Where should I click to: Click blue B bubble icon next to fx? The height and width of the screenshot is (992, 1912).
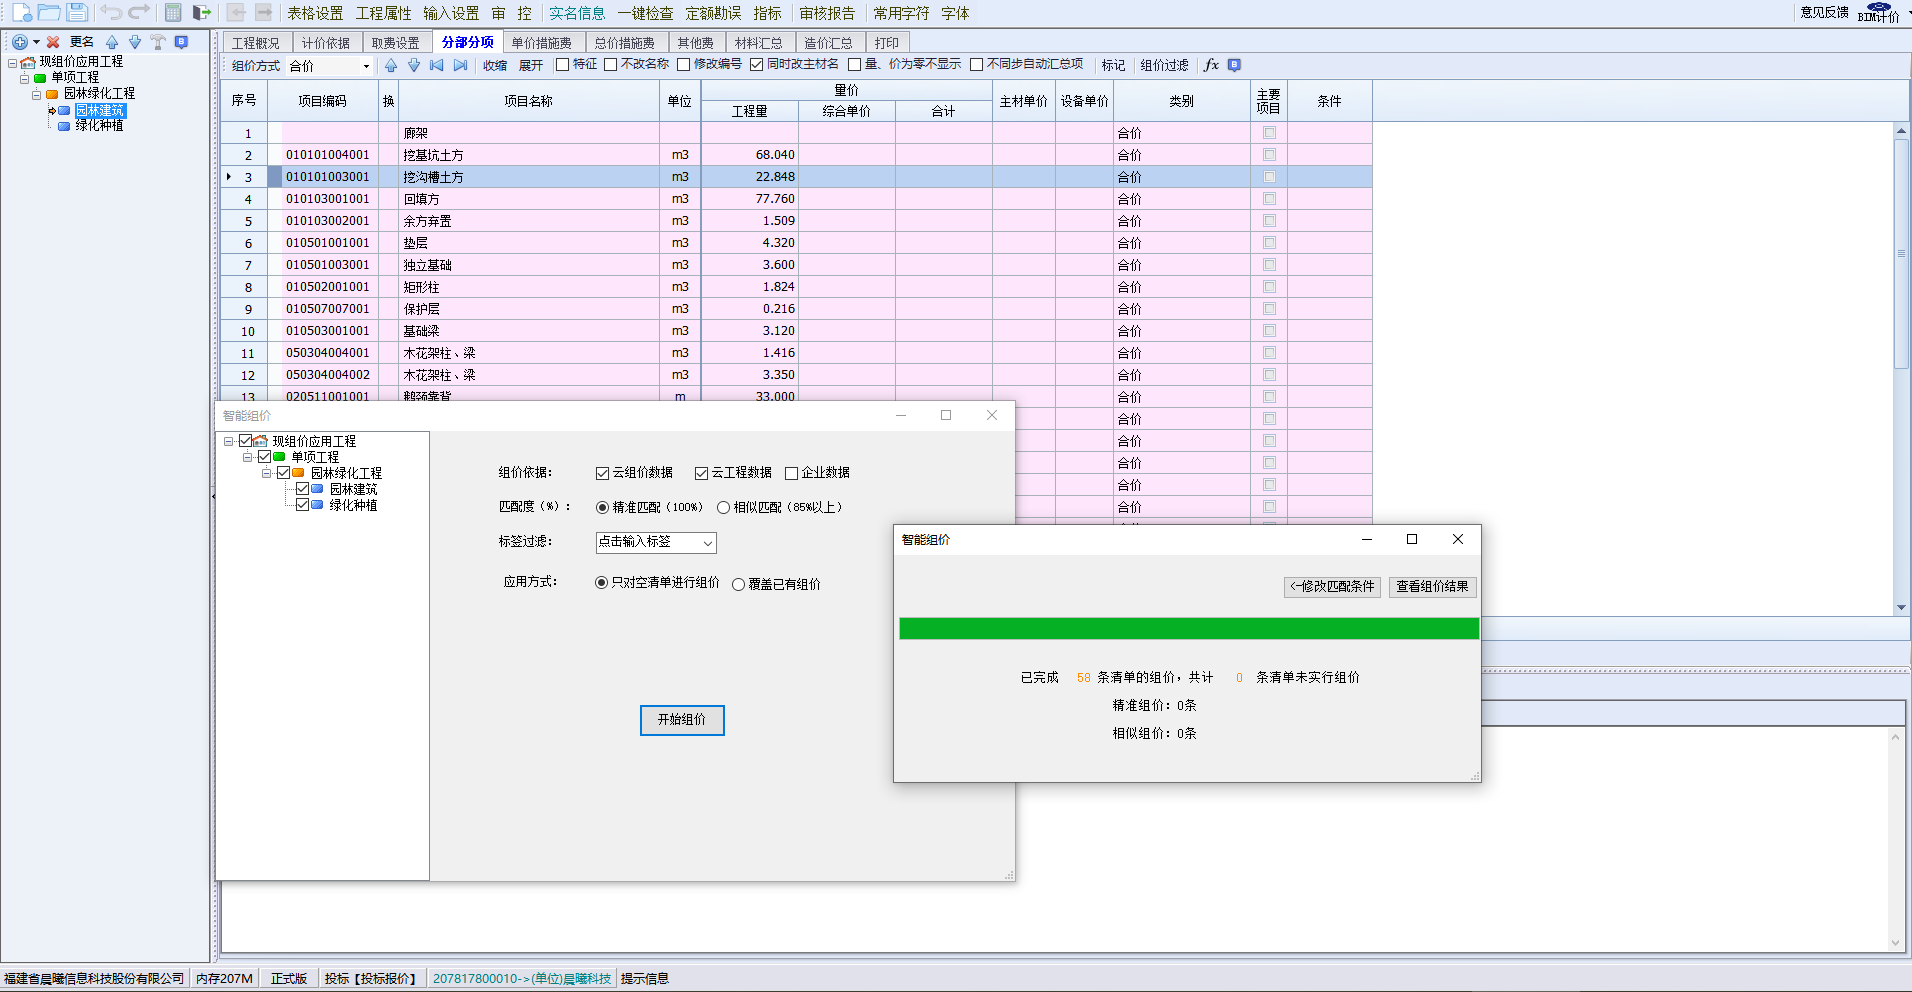tap(1234, 65)
